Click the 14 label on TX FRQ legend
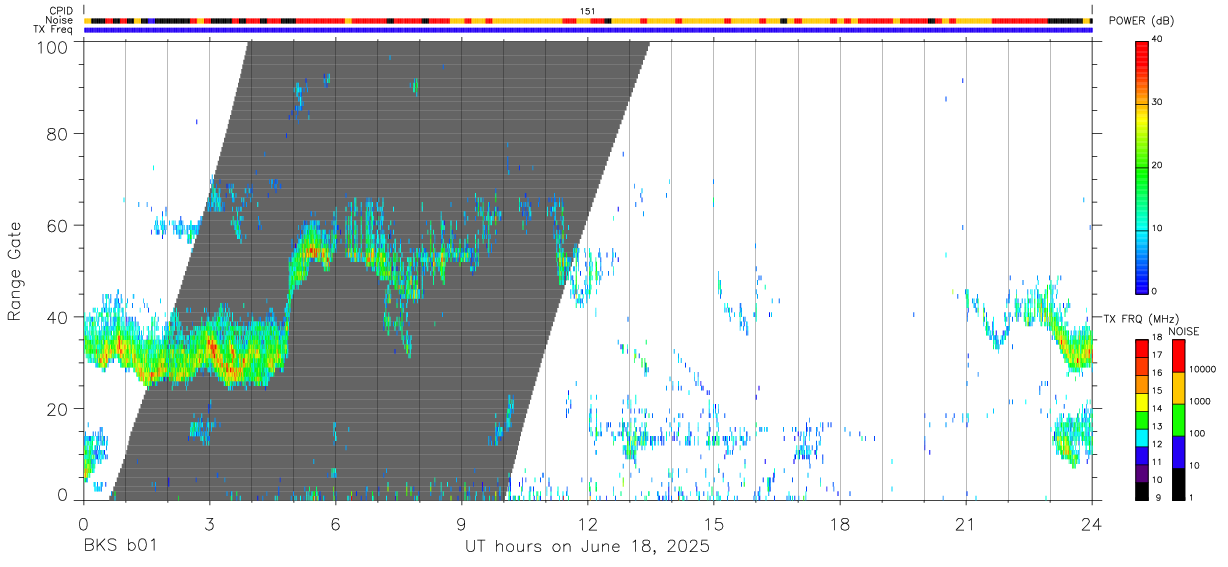 click(x=1156, y=409)
